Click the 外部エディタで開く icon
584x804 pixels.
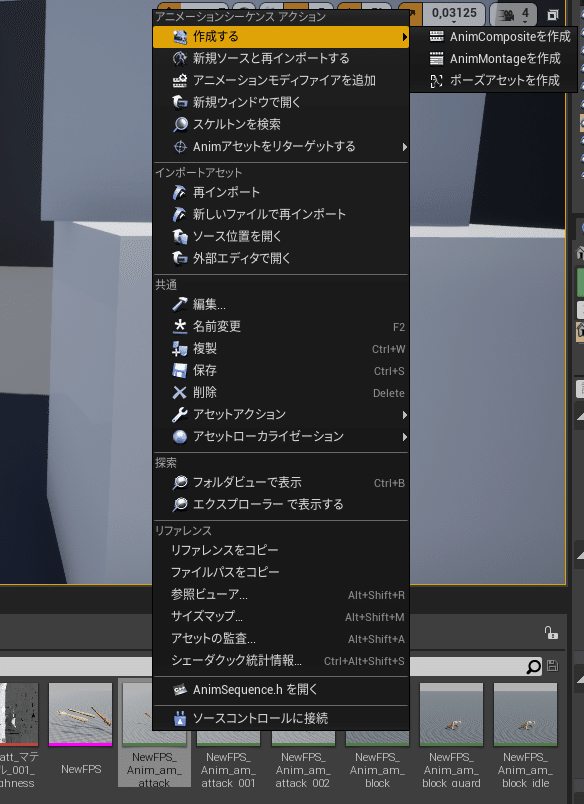179,258
